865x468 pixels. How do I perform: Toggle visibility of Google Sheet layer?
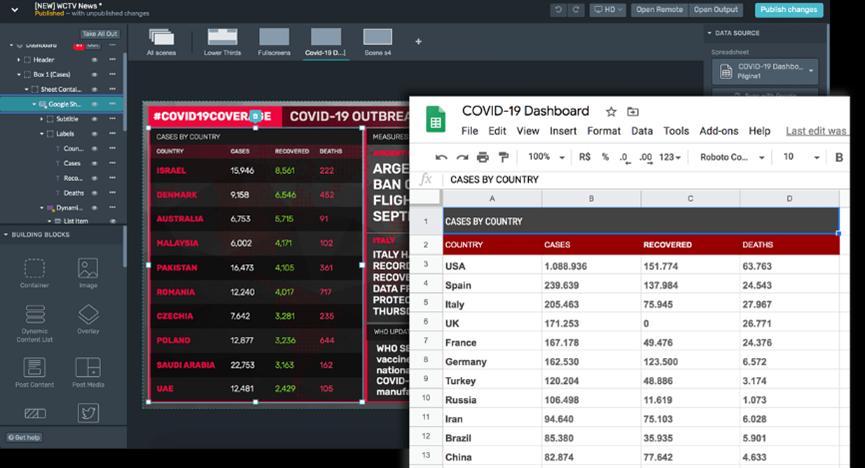pos(94,104)
